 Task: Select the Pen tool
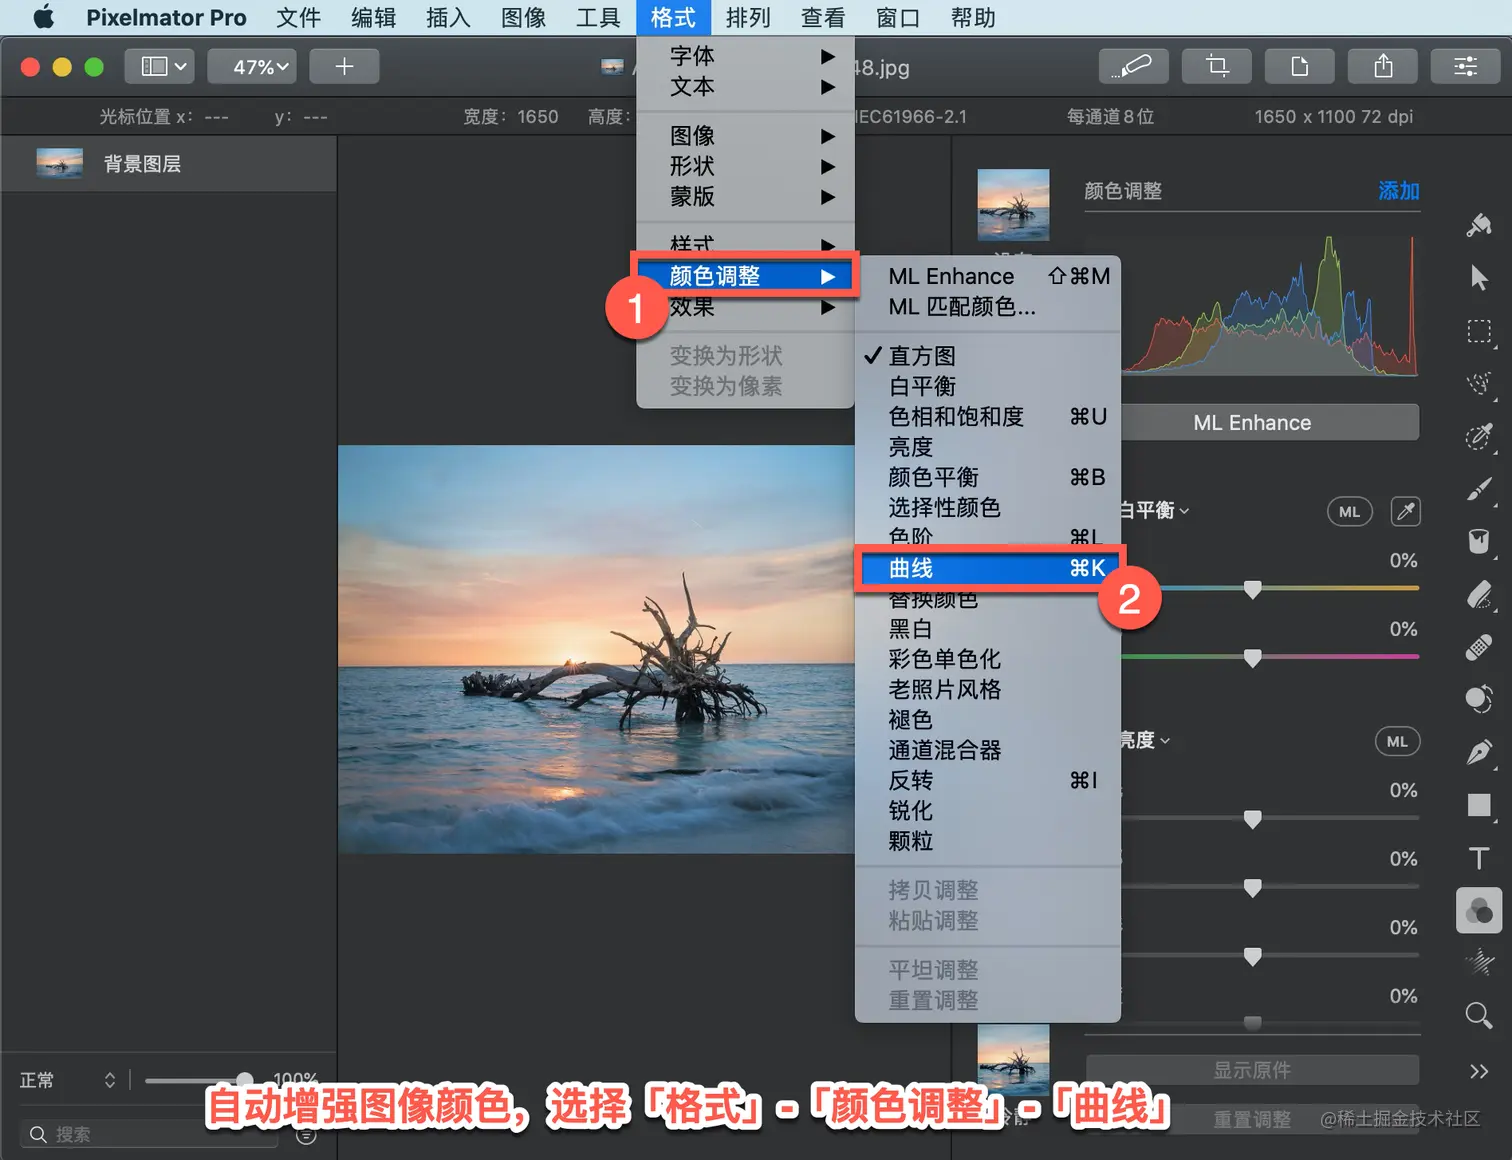[x=1479, y=753]
